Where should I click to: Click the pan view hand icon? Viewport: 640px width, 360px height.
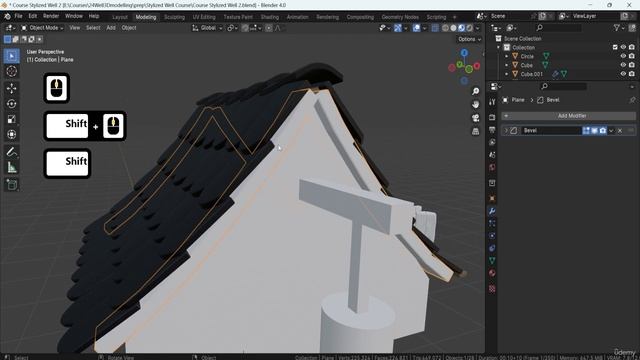(x=476, y=104)
